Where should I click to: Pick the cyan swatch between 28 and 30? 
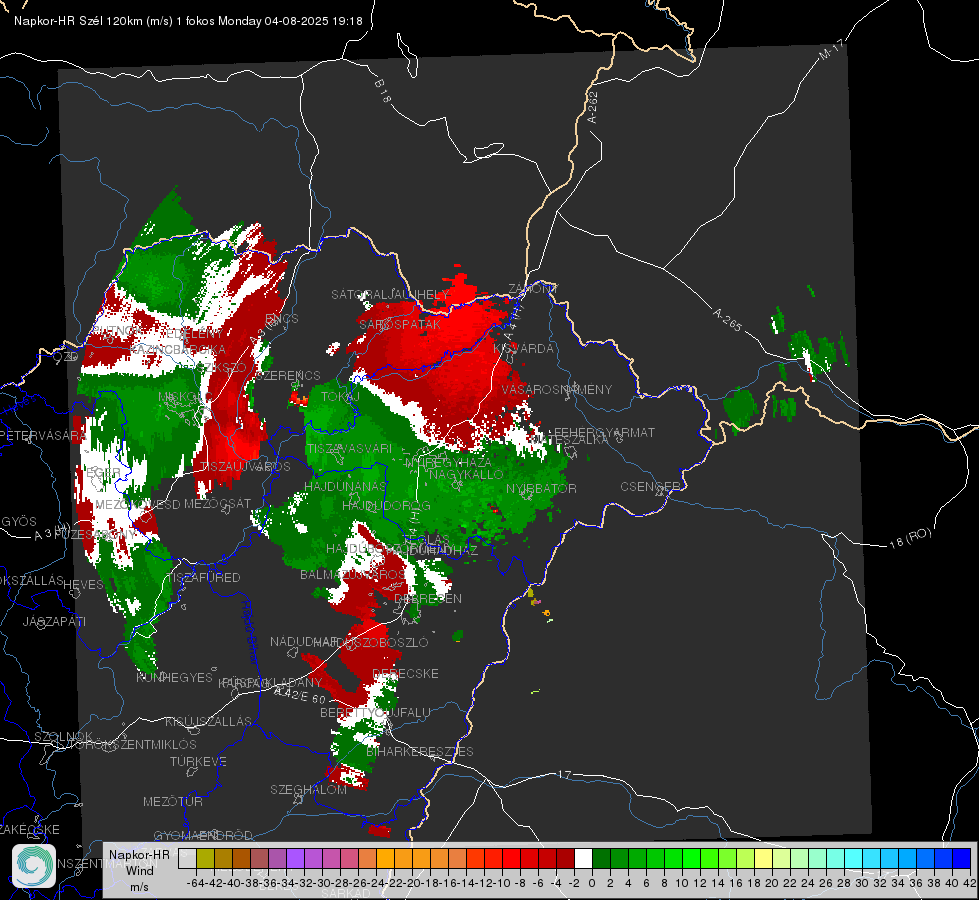[853, 859]
